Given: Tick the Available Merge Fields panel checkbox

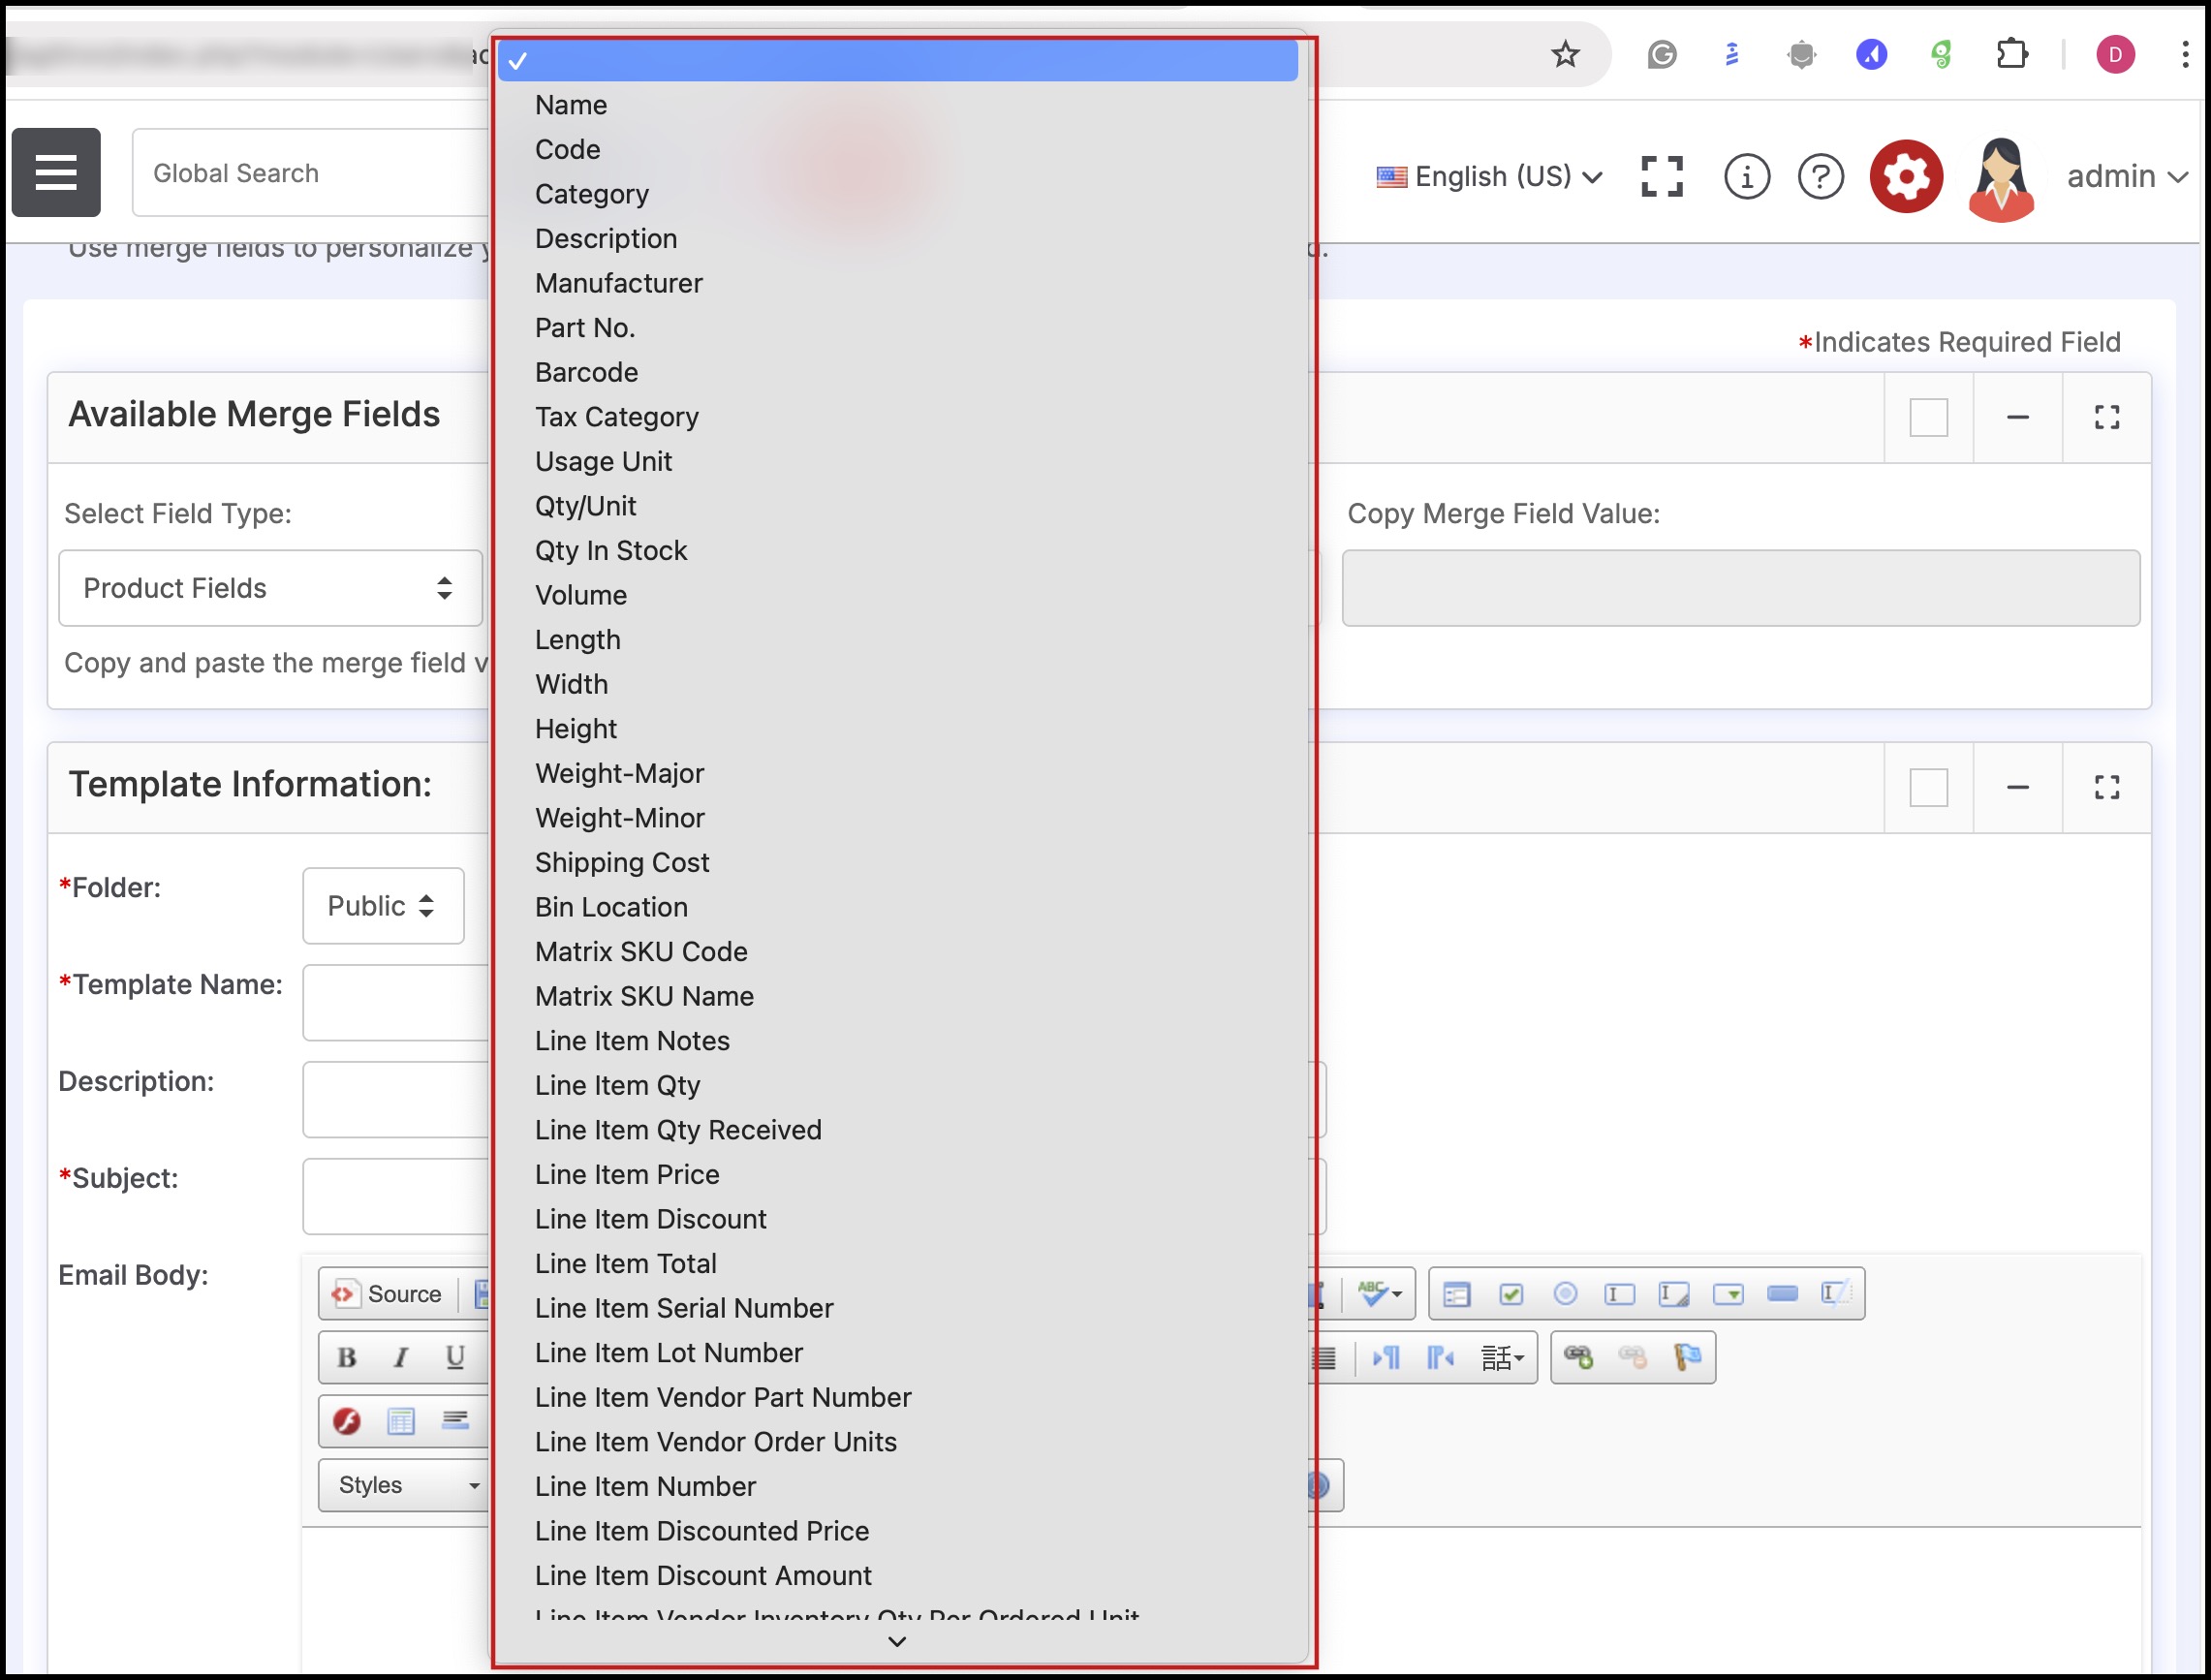Looking at the screenshot, I should coord(1928,418).
